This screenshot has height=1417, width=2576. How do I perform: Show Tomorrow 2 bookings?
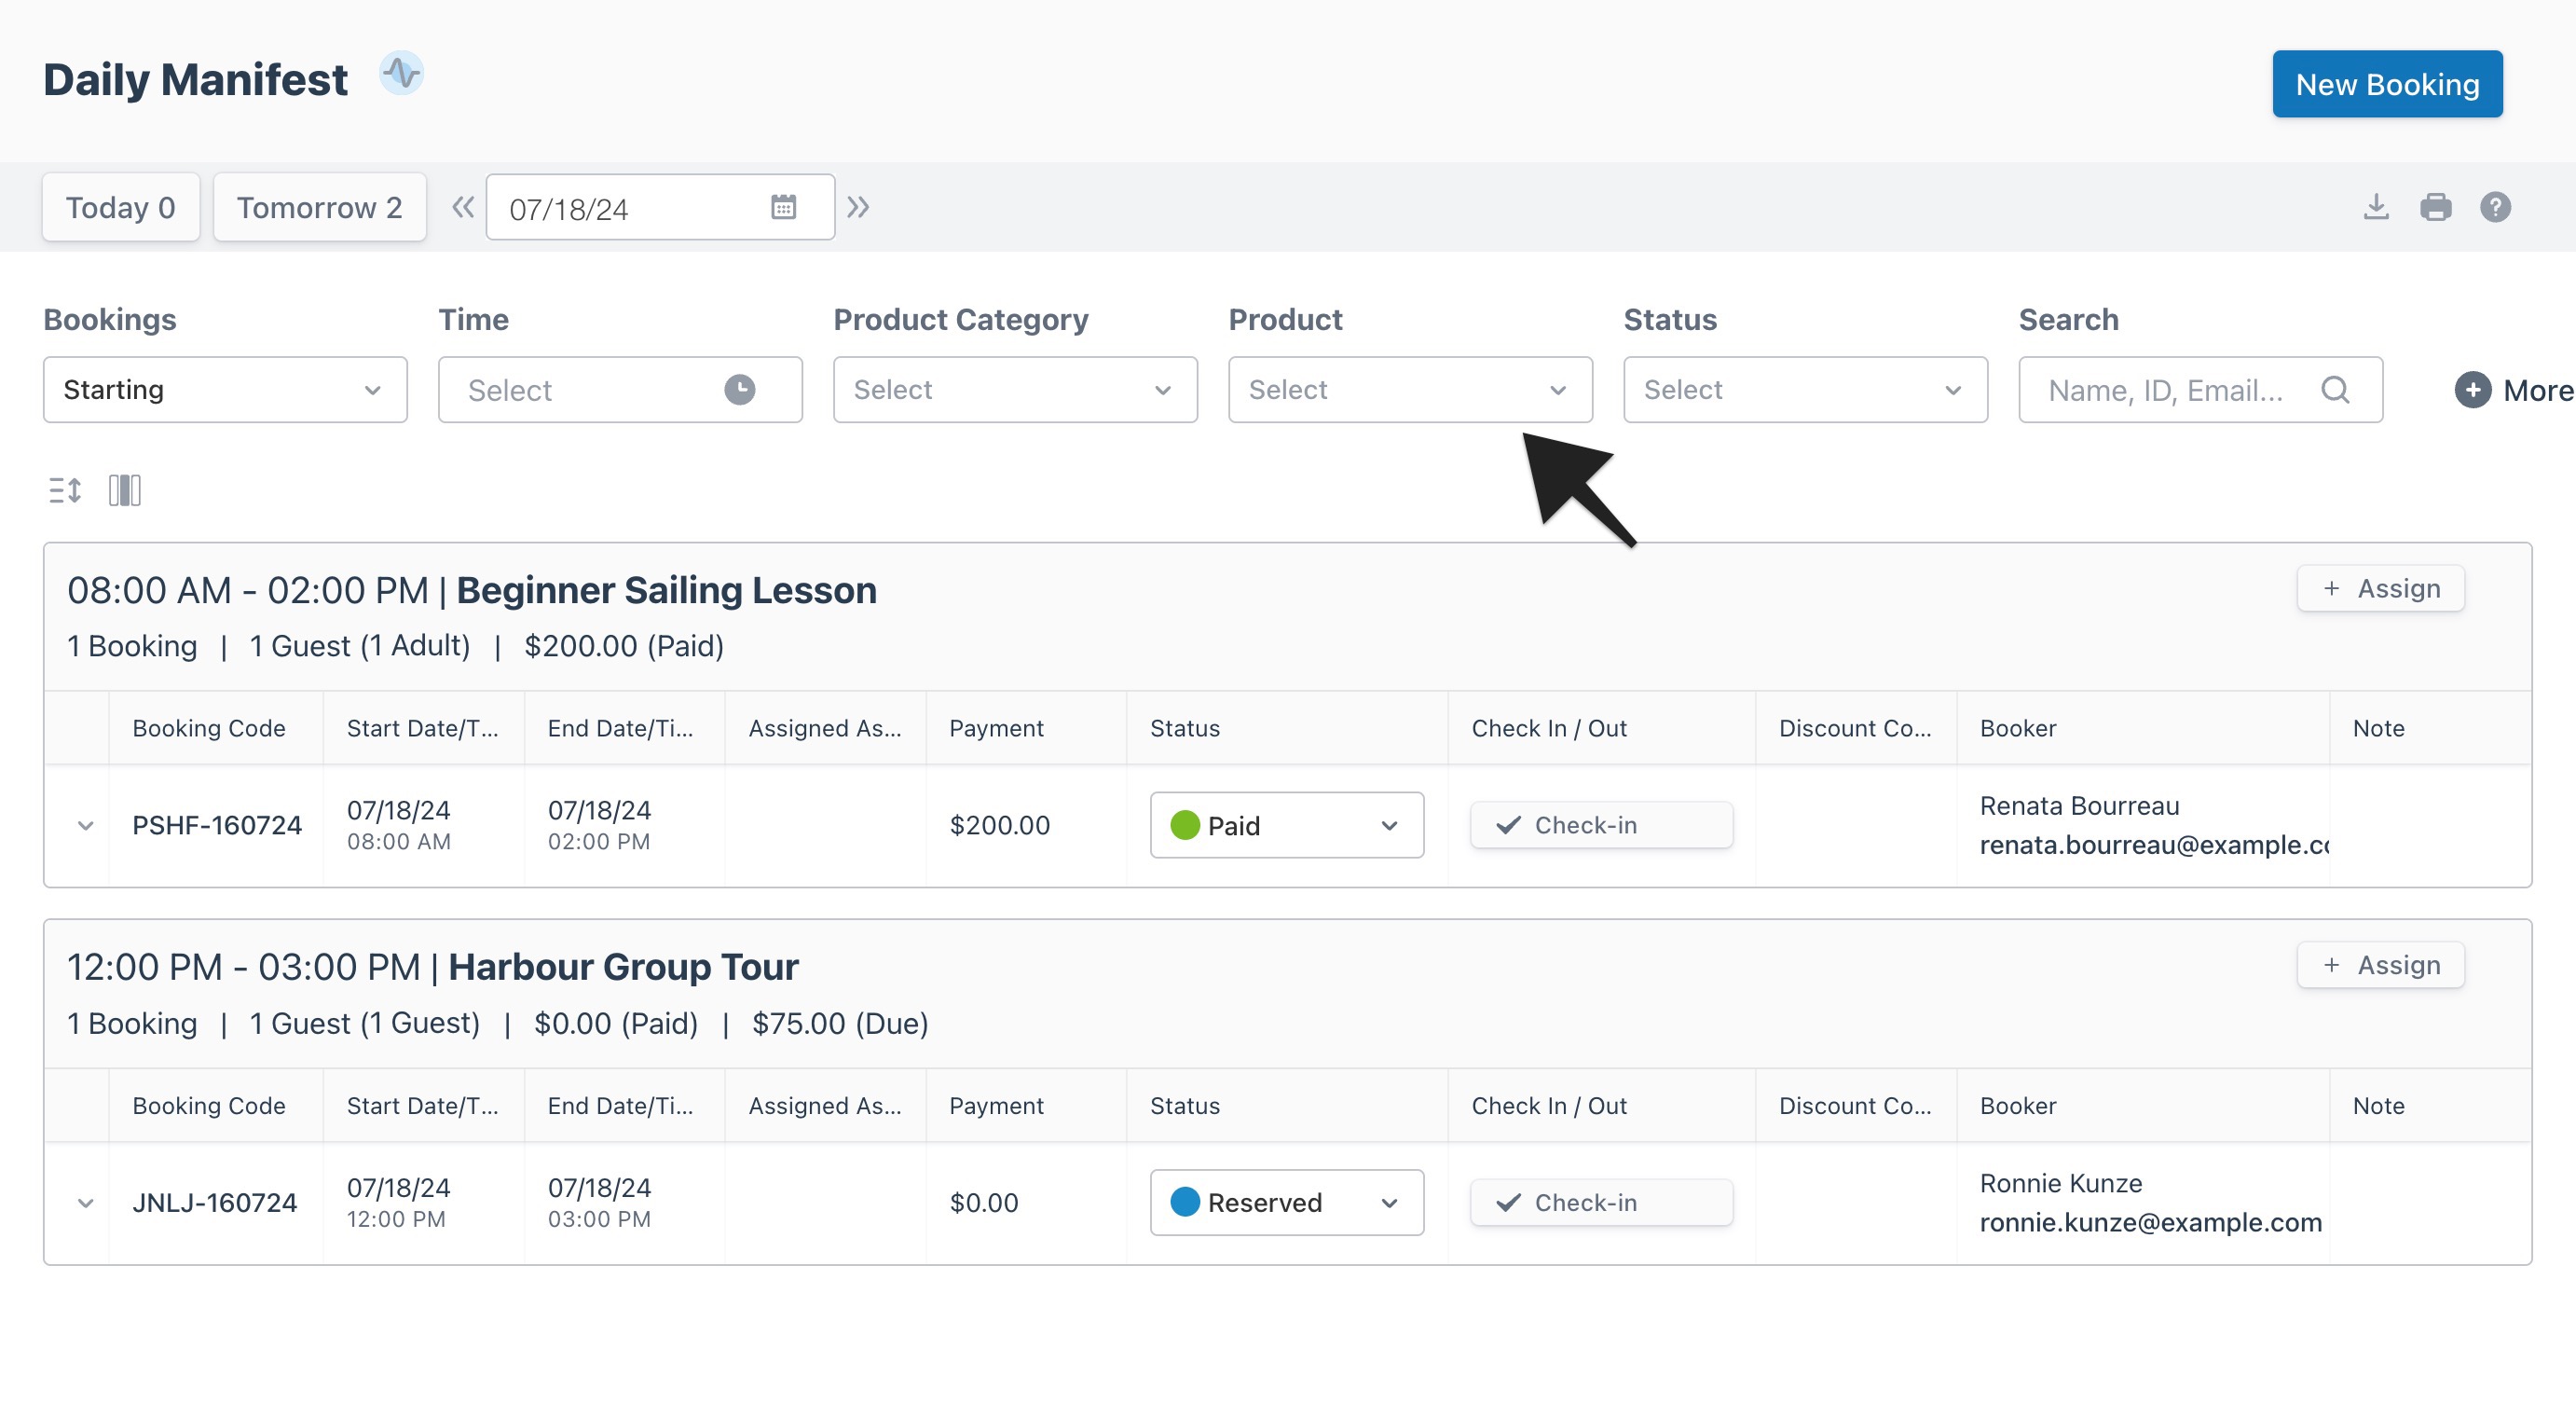point(319,207)
